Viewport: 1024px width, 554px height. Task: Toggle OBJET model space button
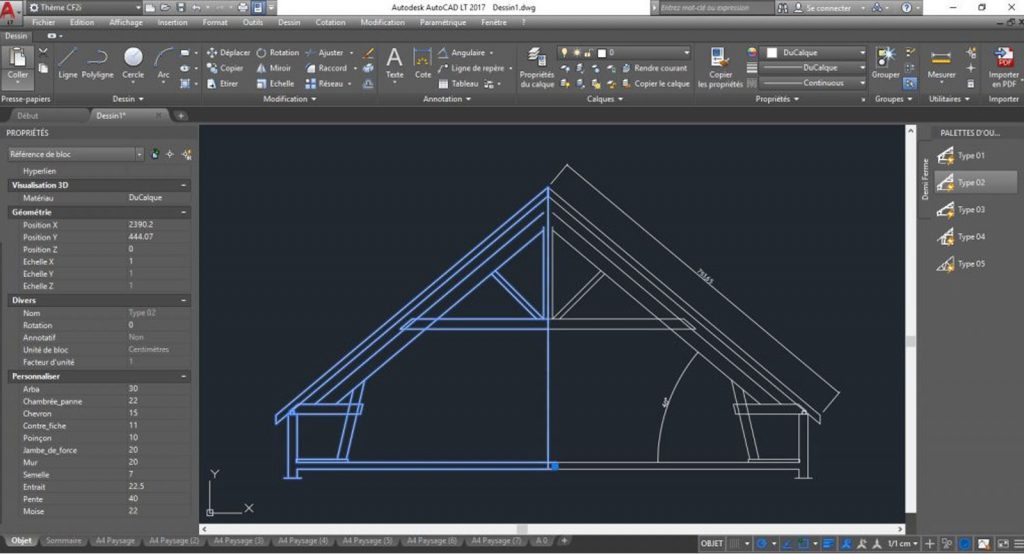click(712, 543)
